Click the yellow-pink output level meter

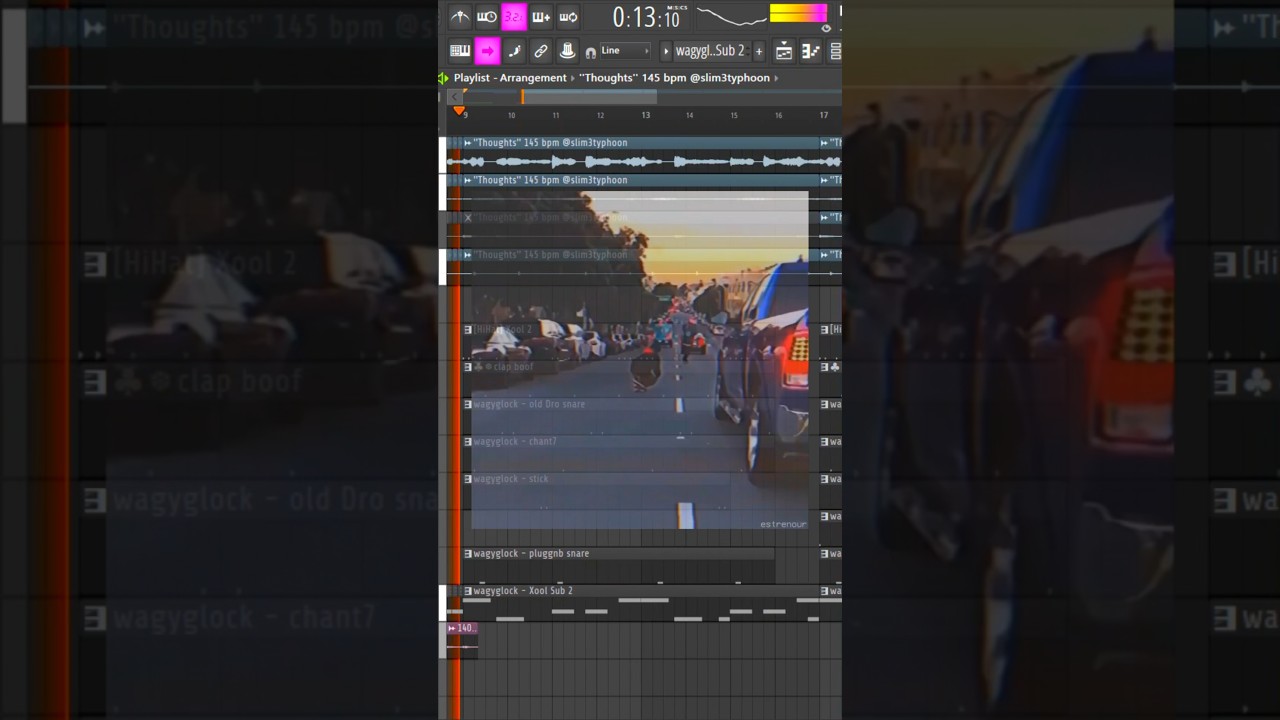(x=798, y=13)
